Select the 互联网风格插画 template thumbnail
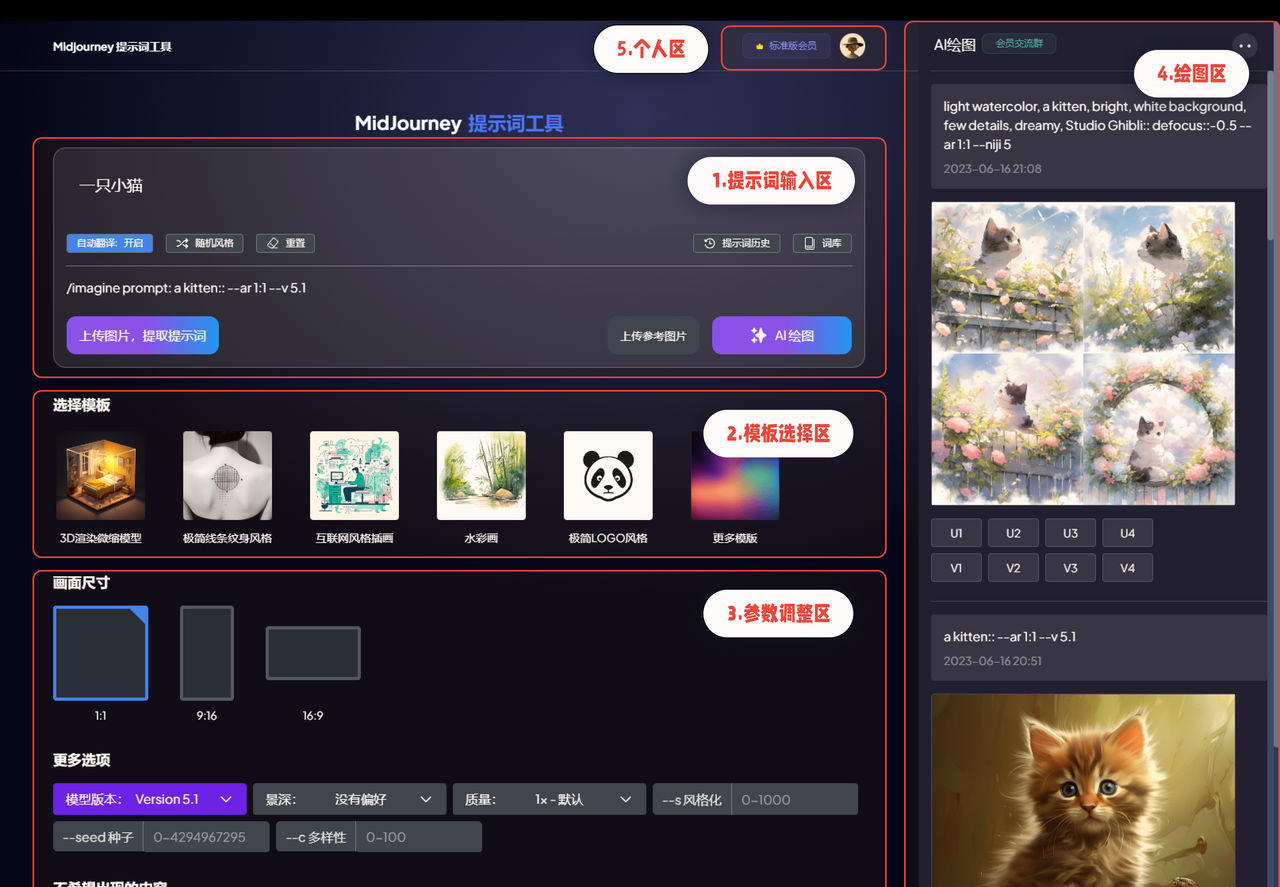The image size is (1280, 887). 354,476
